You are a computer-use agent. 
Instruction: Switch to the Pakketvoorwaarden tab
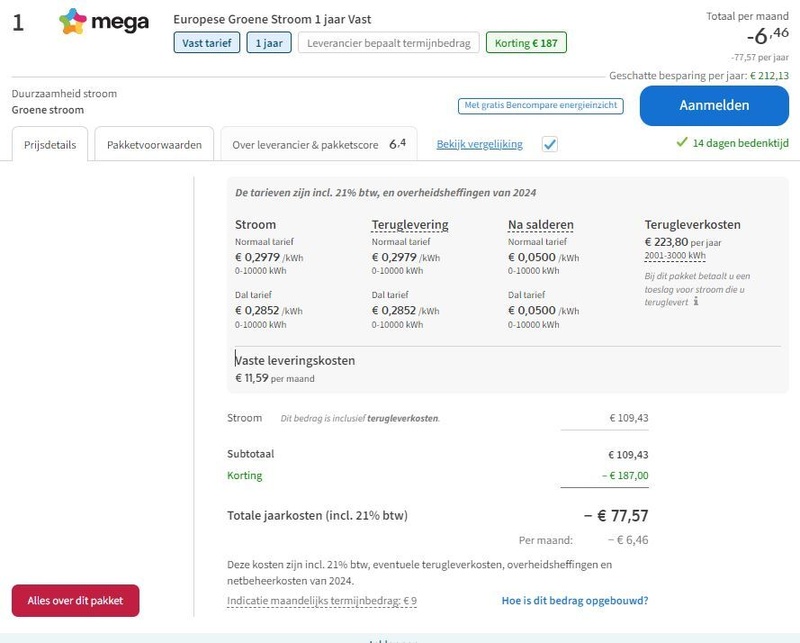pyautogui.click(x=154, y=144)
